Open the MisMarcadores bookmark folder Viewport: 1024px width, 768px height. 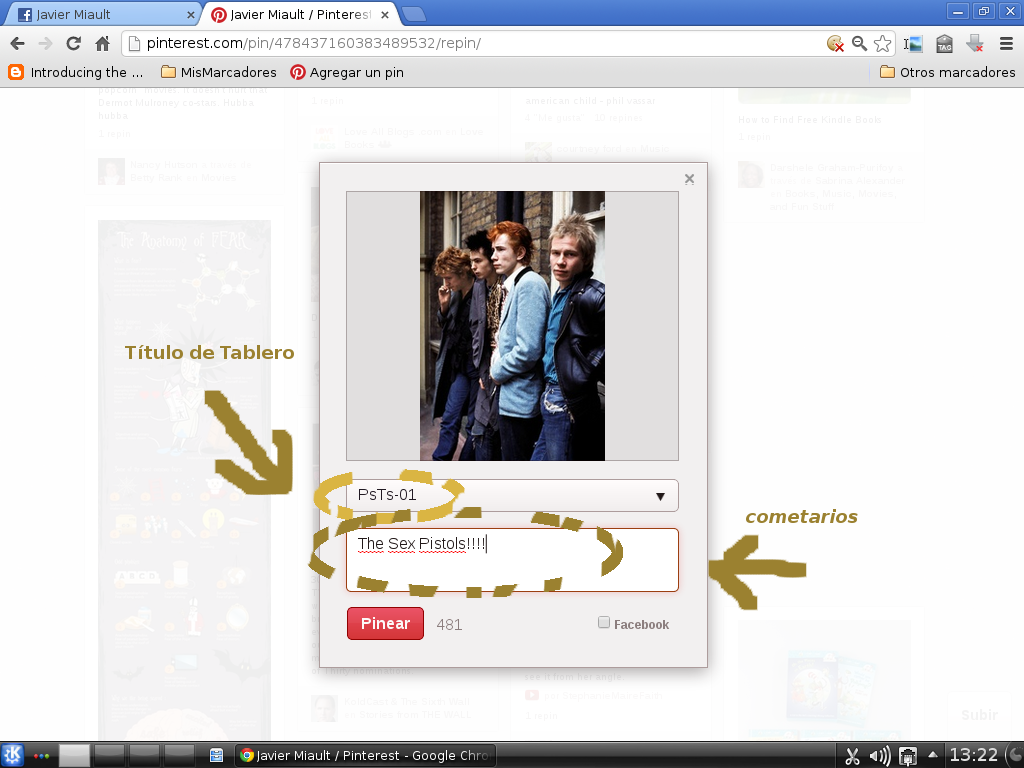pyautogui.click(x=219, y=72)
